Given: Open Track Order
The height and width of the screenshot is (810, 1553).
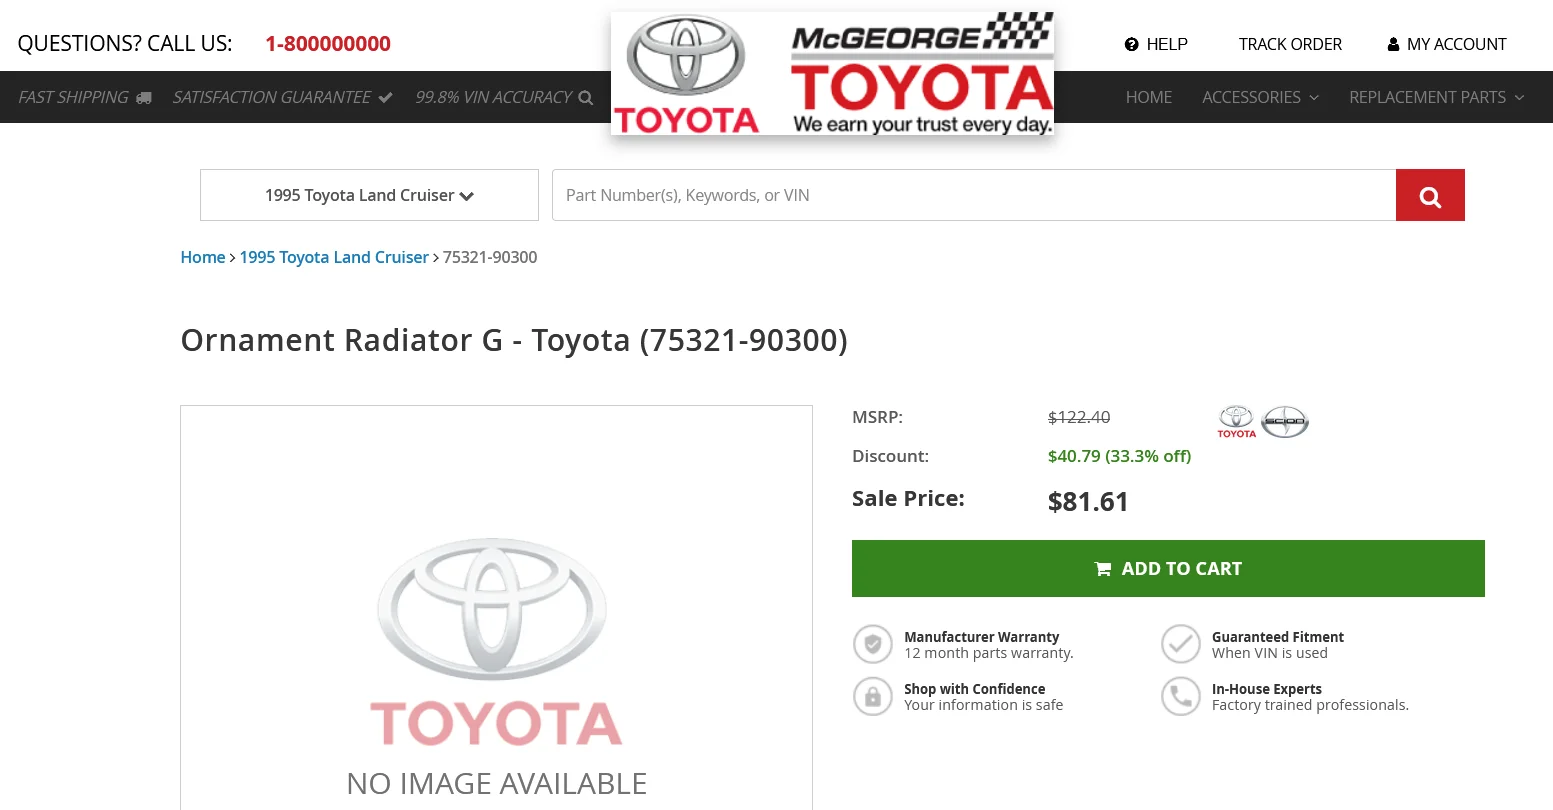Looking at the screenshot, I should coord(1290,44).
